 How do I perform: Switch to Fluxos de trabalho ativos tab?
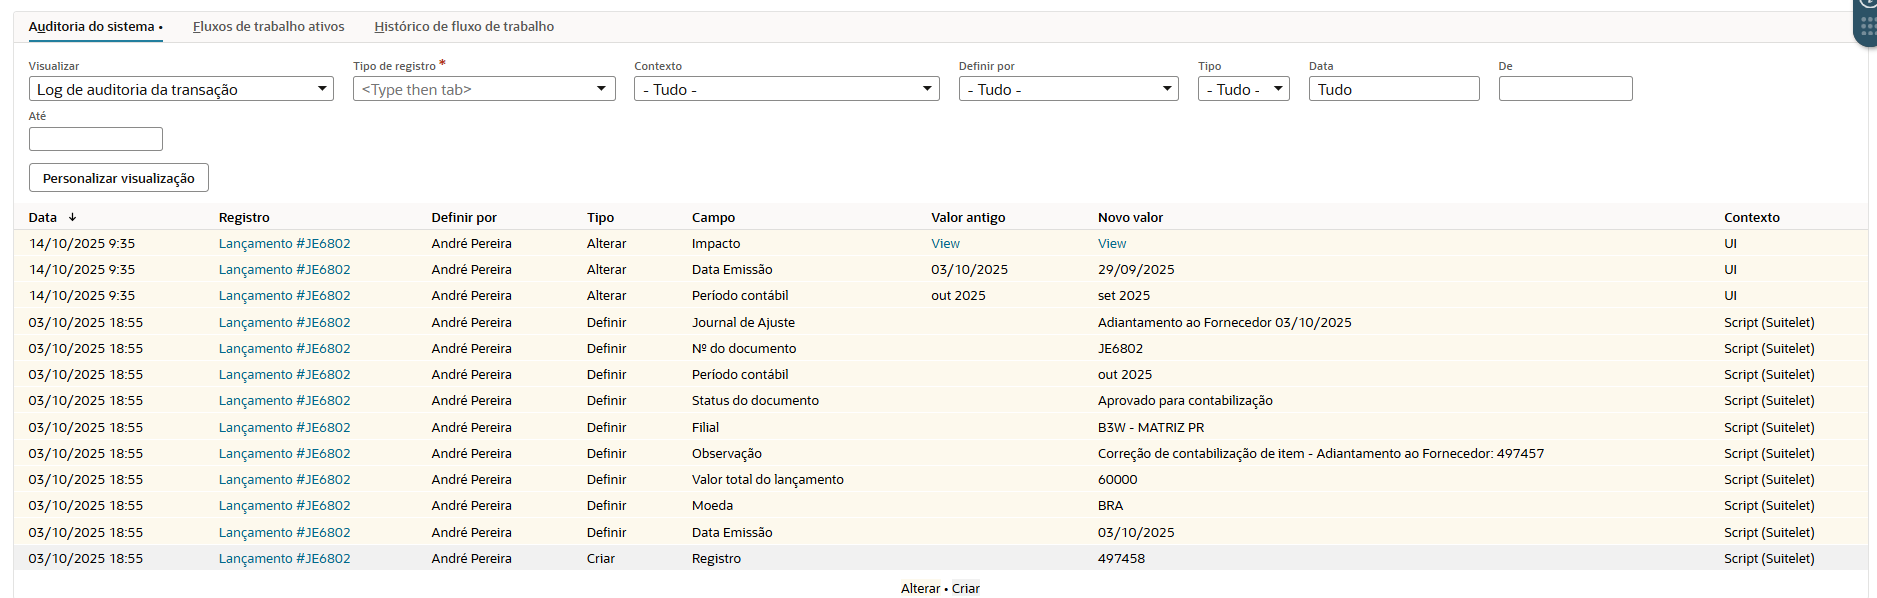268,27
